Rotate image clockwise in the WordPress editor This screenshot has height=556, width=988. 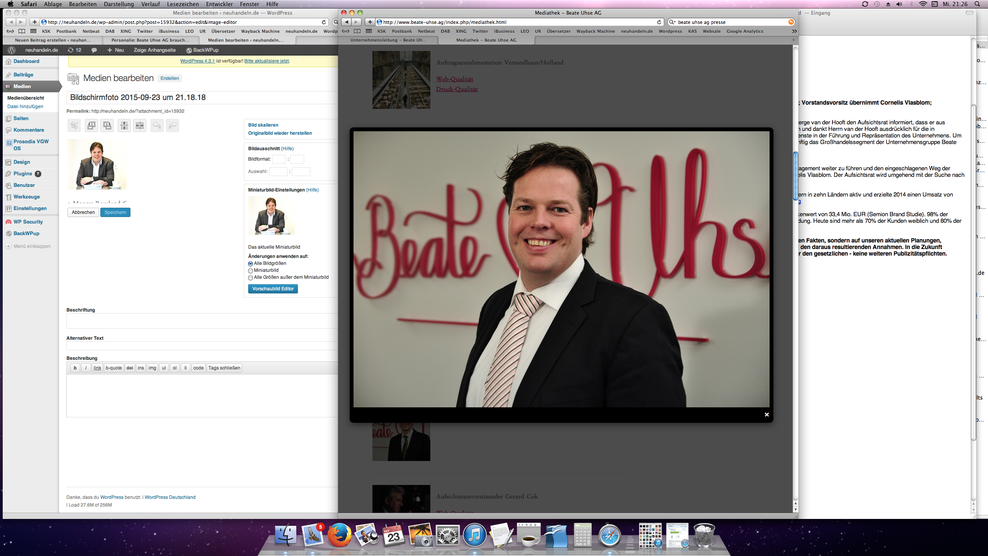[x=107, y=125]
